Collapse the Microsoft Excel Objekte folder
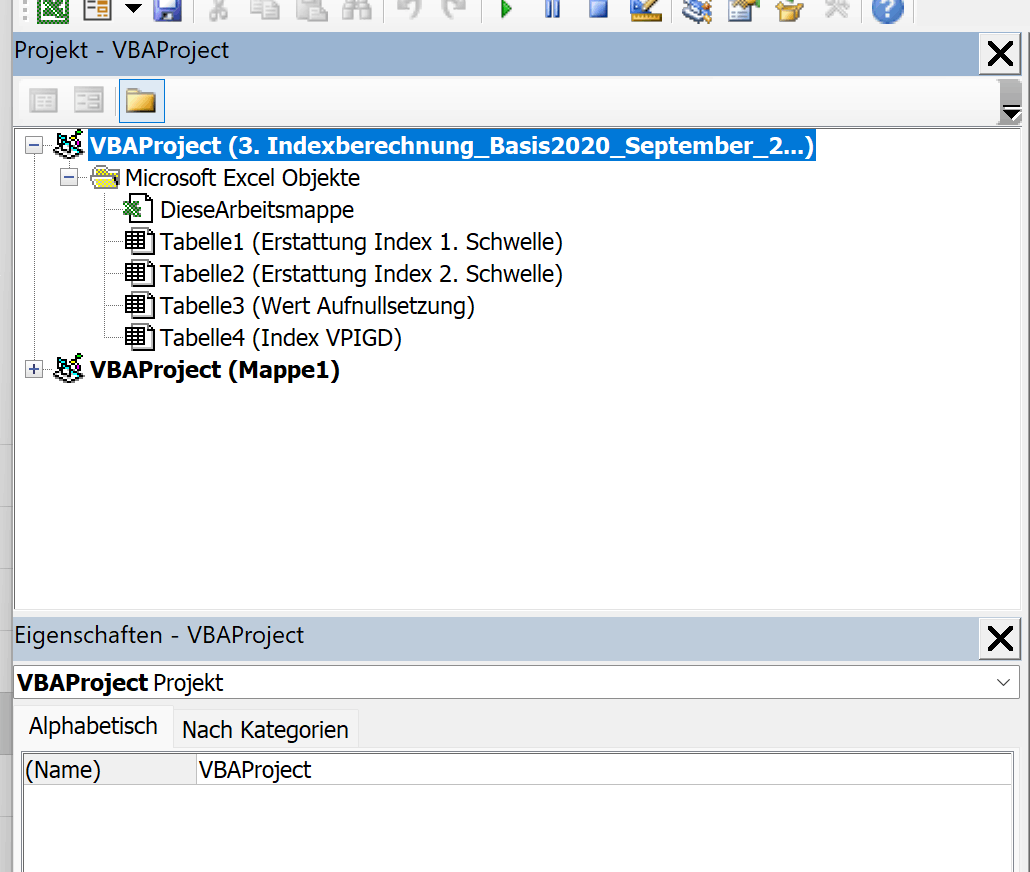1030x872 pixels. click(69, 177)
